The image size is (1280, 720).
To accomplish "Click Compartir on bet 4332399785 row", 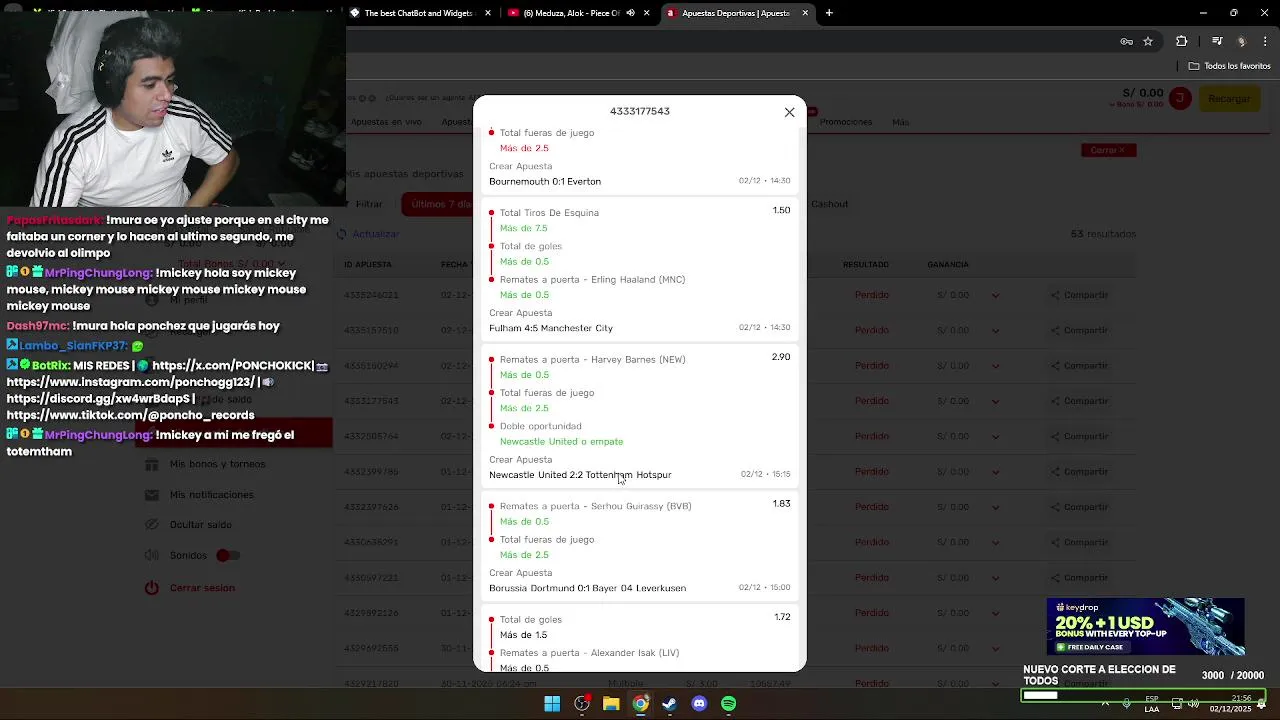I will [1080, 472].
